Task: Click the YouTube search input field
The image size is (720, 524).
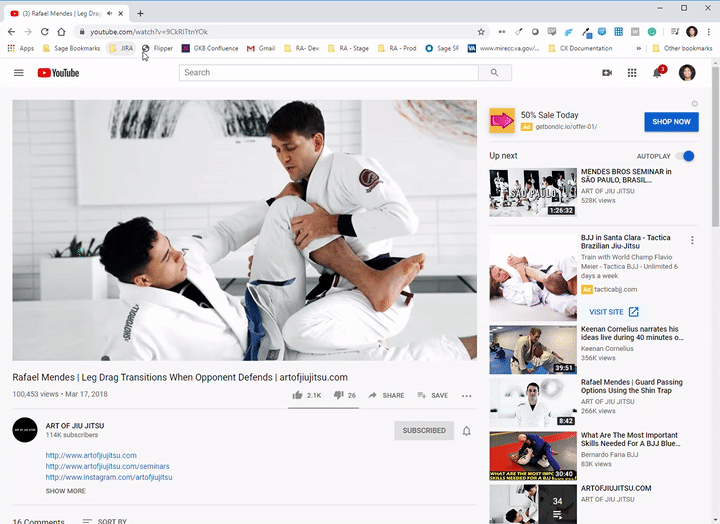Action: point(328,73)
